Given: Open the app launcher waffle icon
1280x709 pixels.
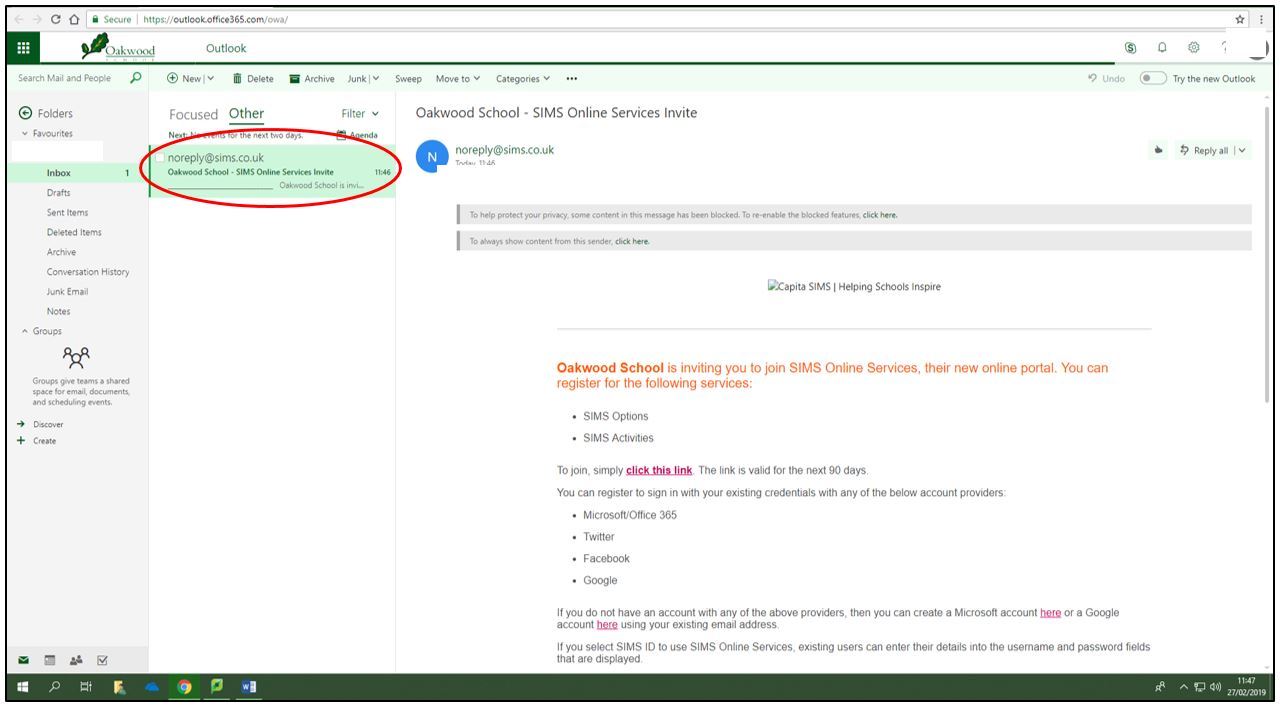Looking at the screenshot, I should [x=23, y=48].
